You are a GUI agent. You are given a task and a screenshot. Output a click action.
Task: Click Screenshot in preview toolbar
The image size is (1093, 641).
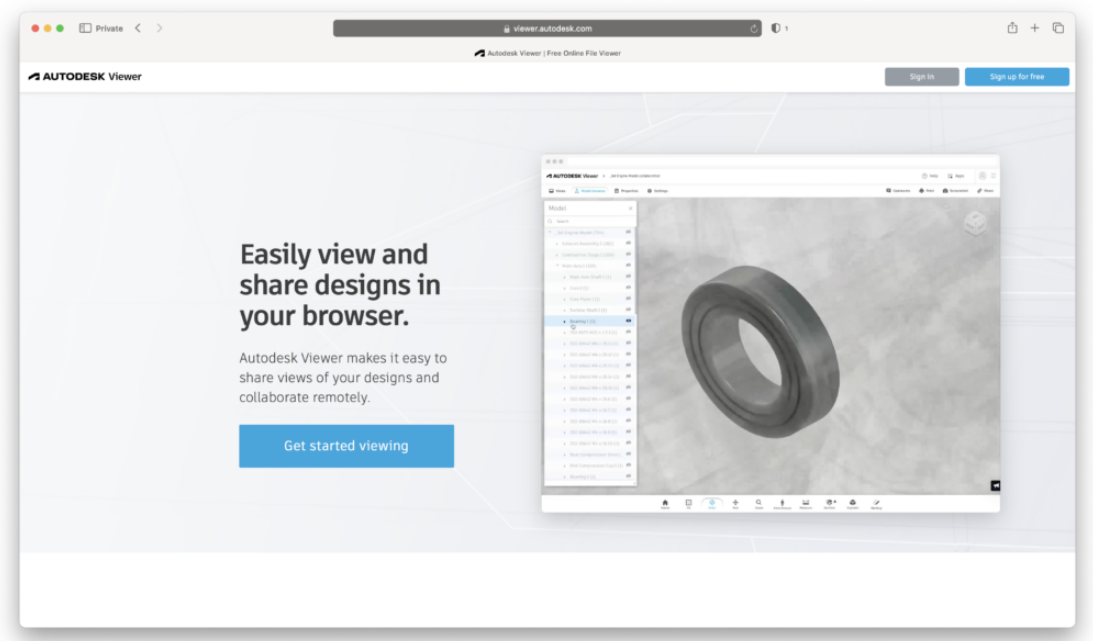(956, 191)
